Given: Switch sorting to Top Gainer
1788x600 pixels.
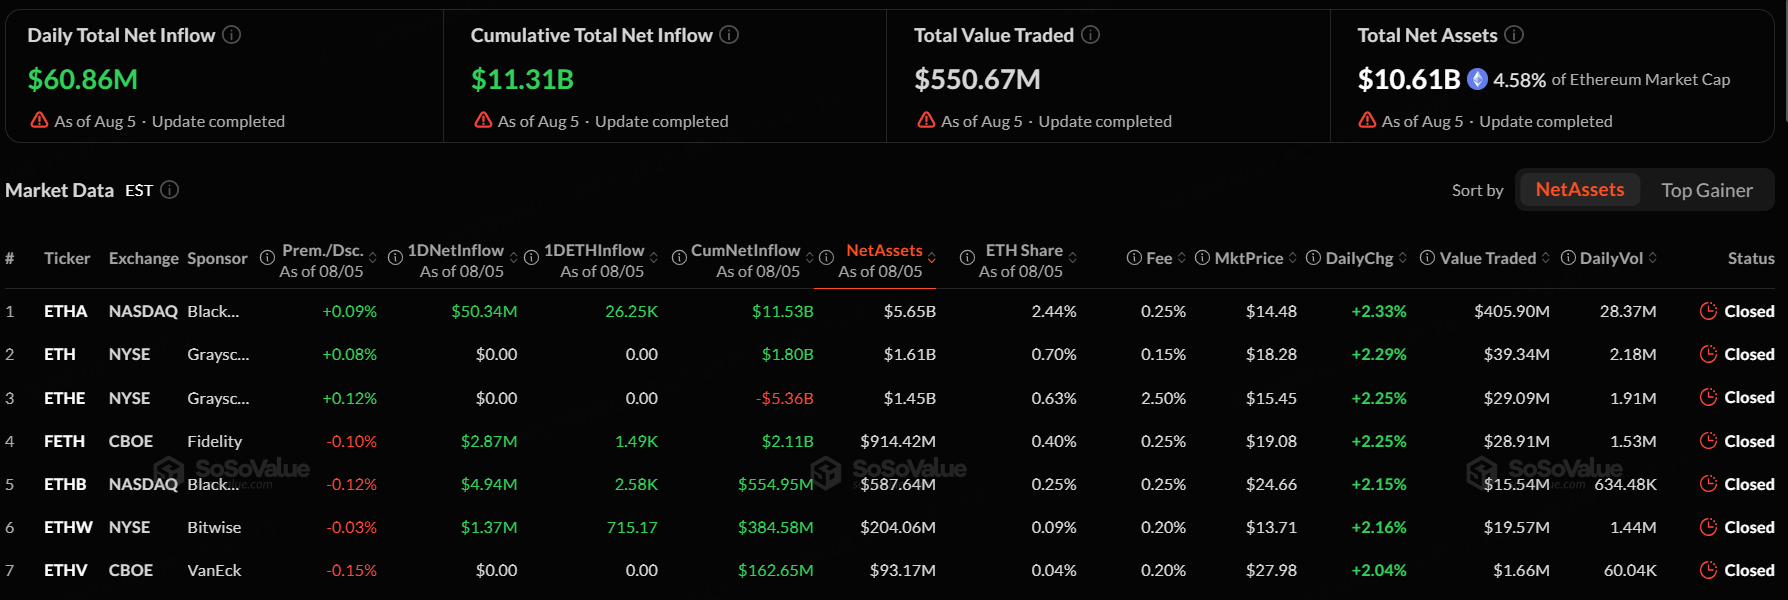Looking at the screenshot, I should 1706,190.
